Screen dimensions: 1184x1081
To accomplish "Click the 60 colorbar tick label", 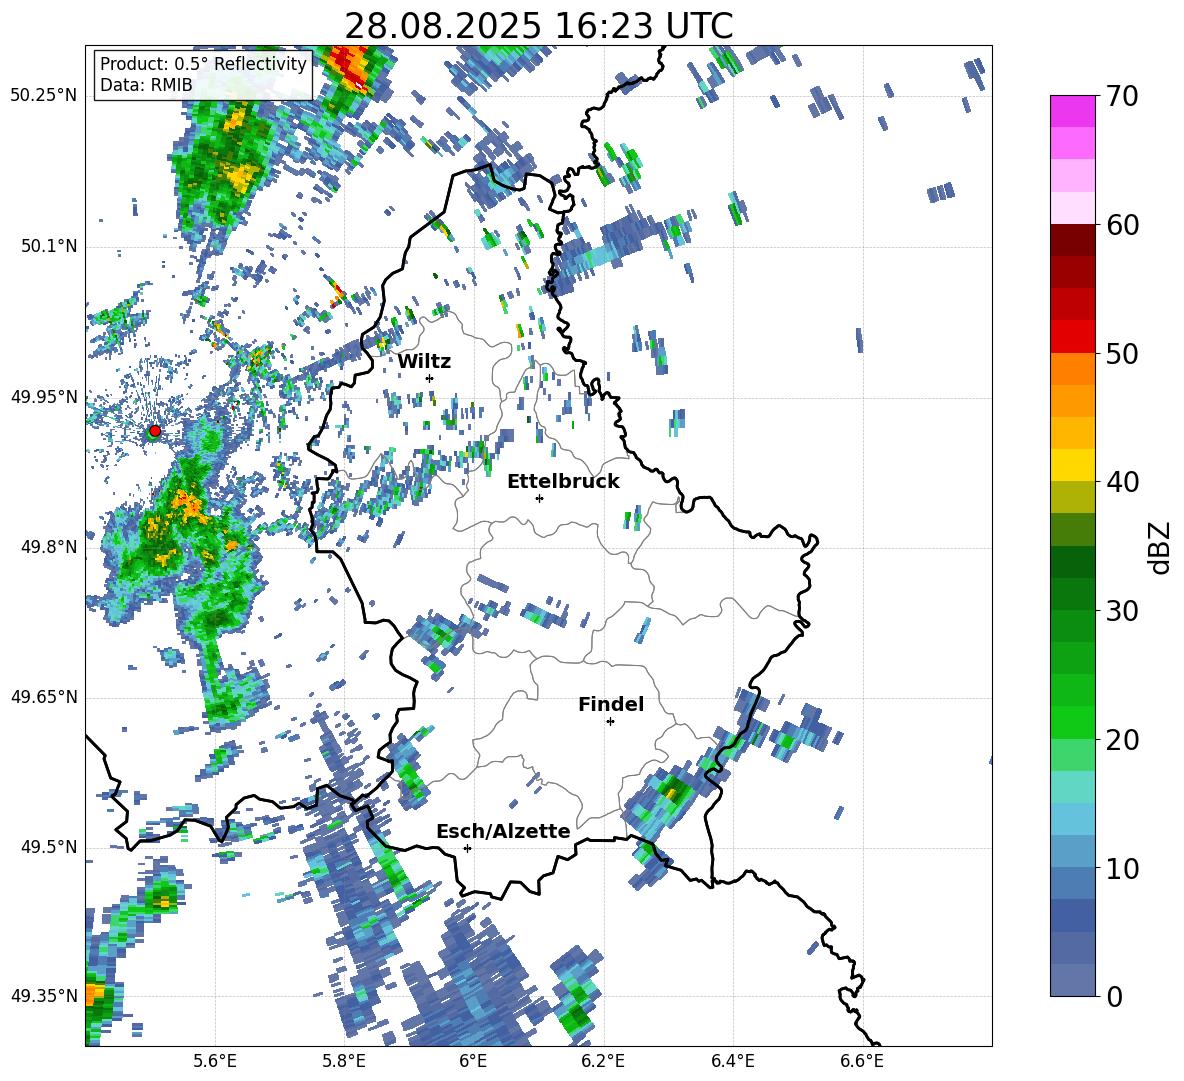I will pyautogui.click(x=1121, y=225).
